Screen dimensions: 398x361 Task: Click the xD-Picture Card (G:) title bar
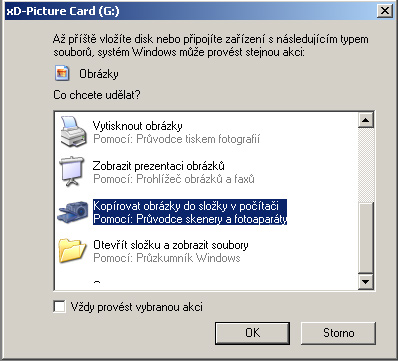190,11
